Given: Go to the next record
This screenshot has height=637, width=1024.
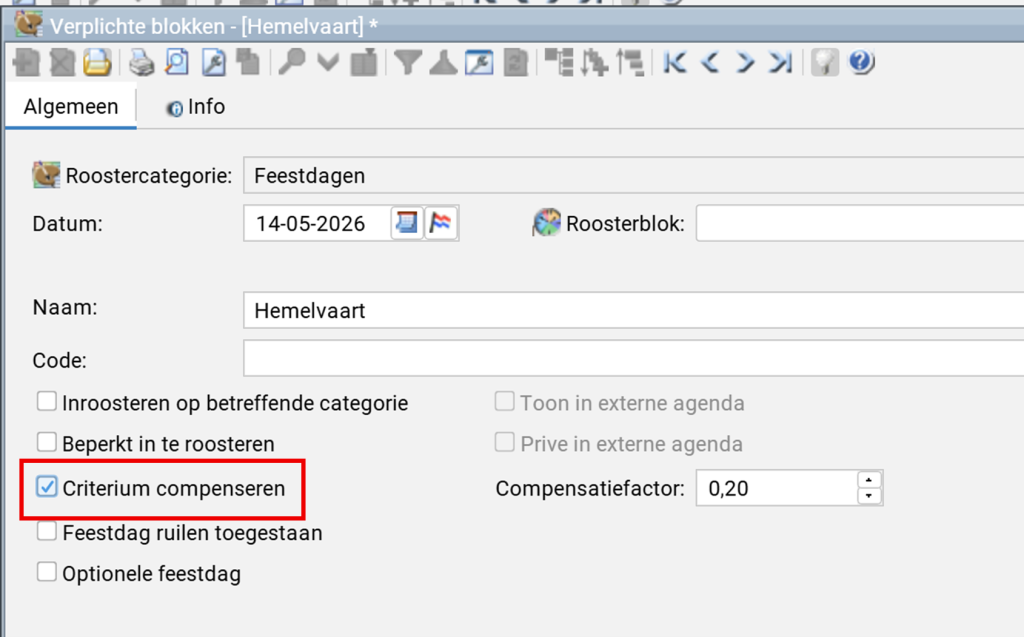Looking at the screenshot, I should (x=745, y=64).
